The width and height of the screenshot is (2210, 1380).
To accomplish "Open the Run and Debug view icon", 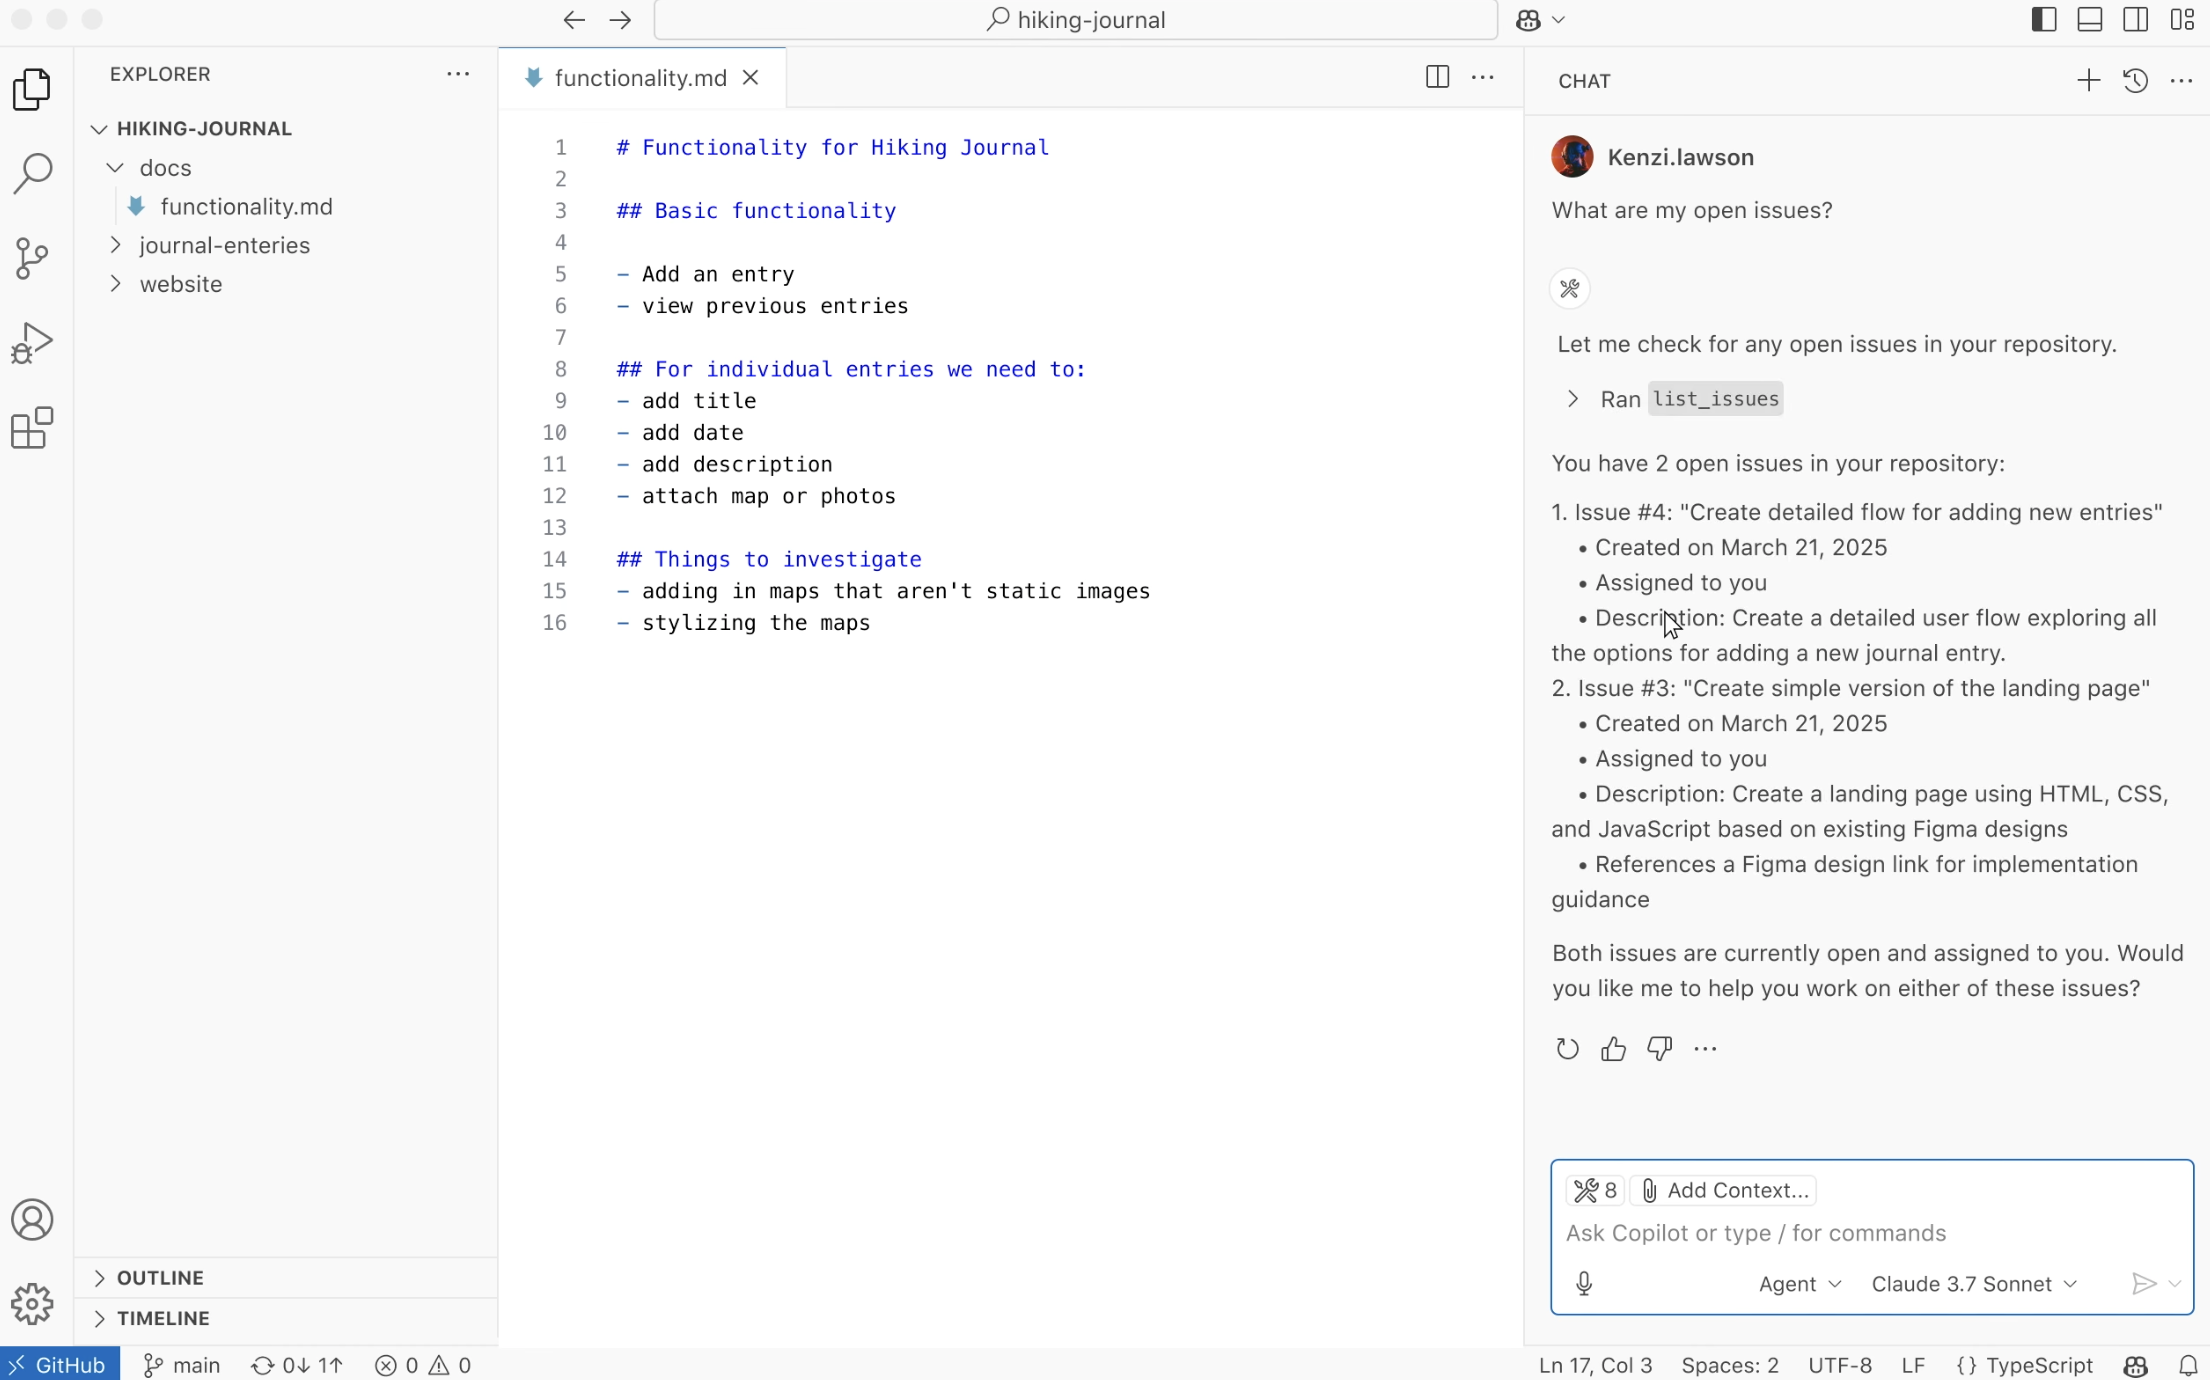I will click(x=32, y=343).
